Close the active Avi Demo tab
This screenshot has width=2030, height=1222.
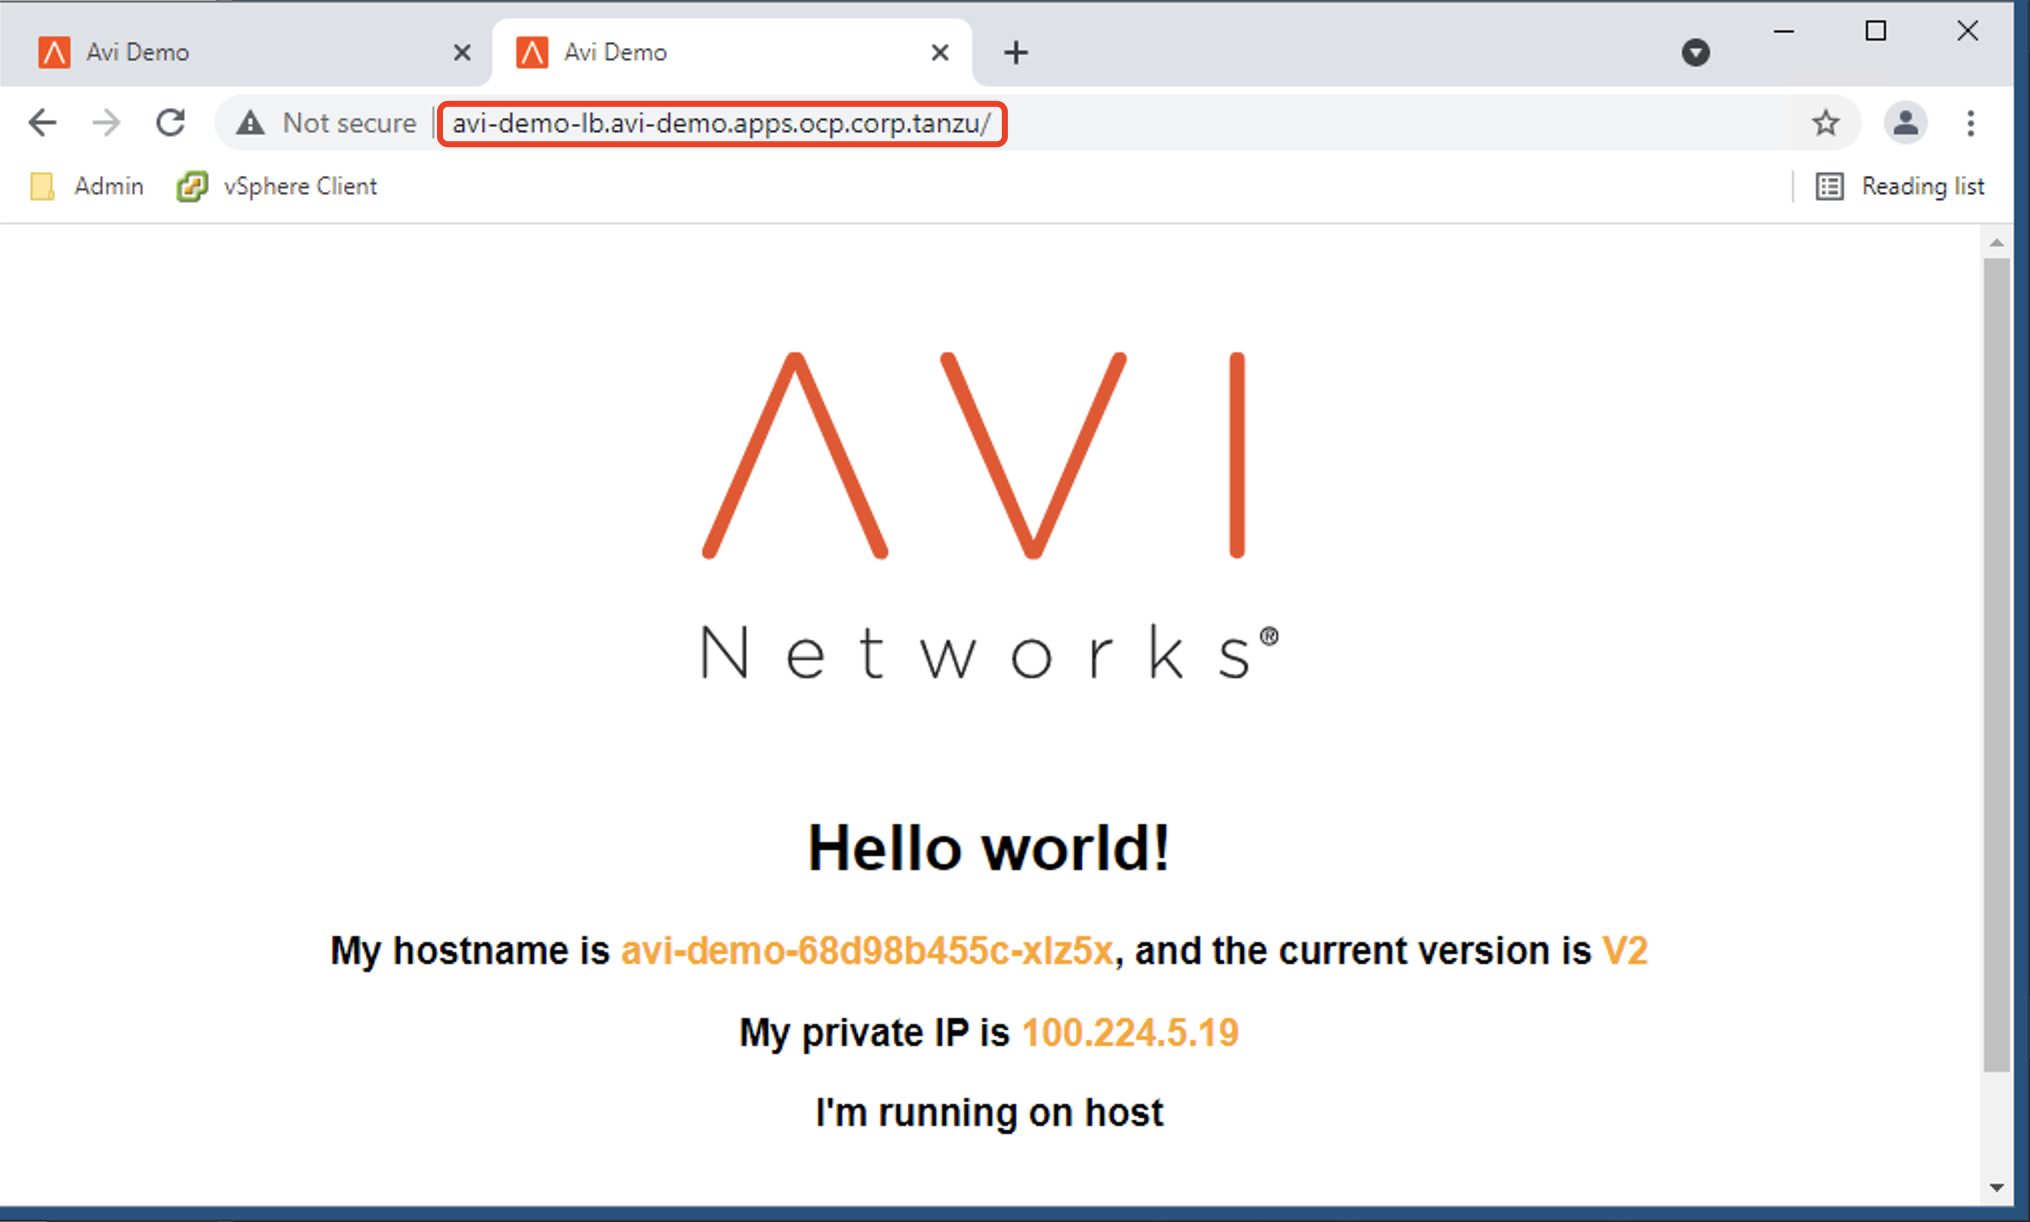coord(940,52)
